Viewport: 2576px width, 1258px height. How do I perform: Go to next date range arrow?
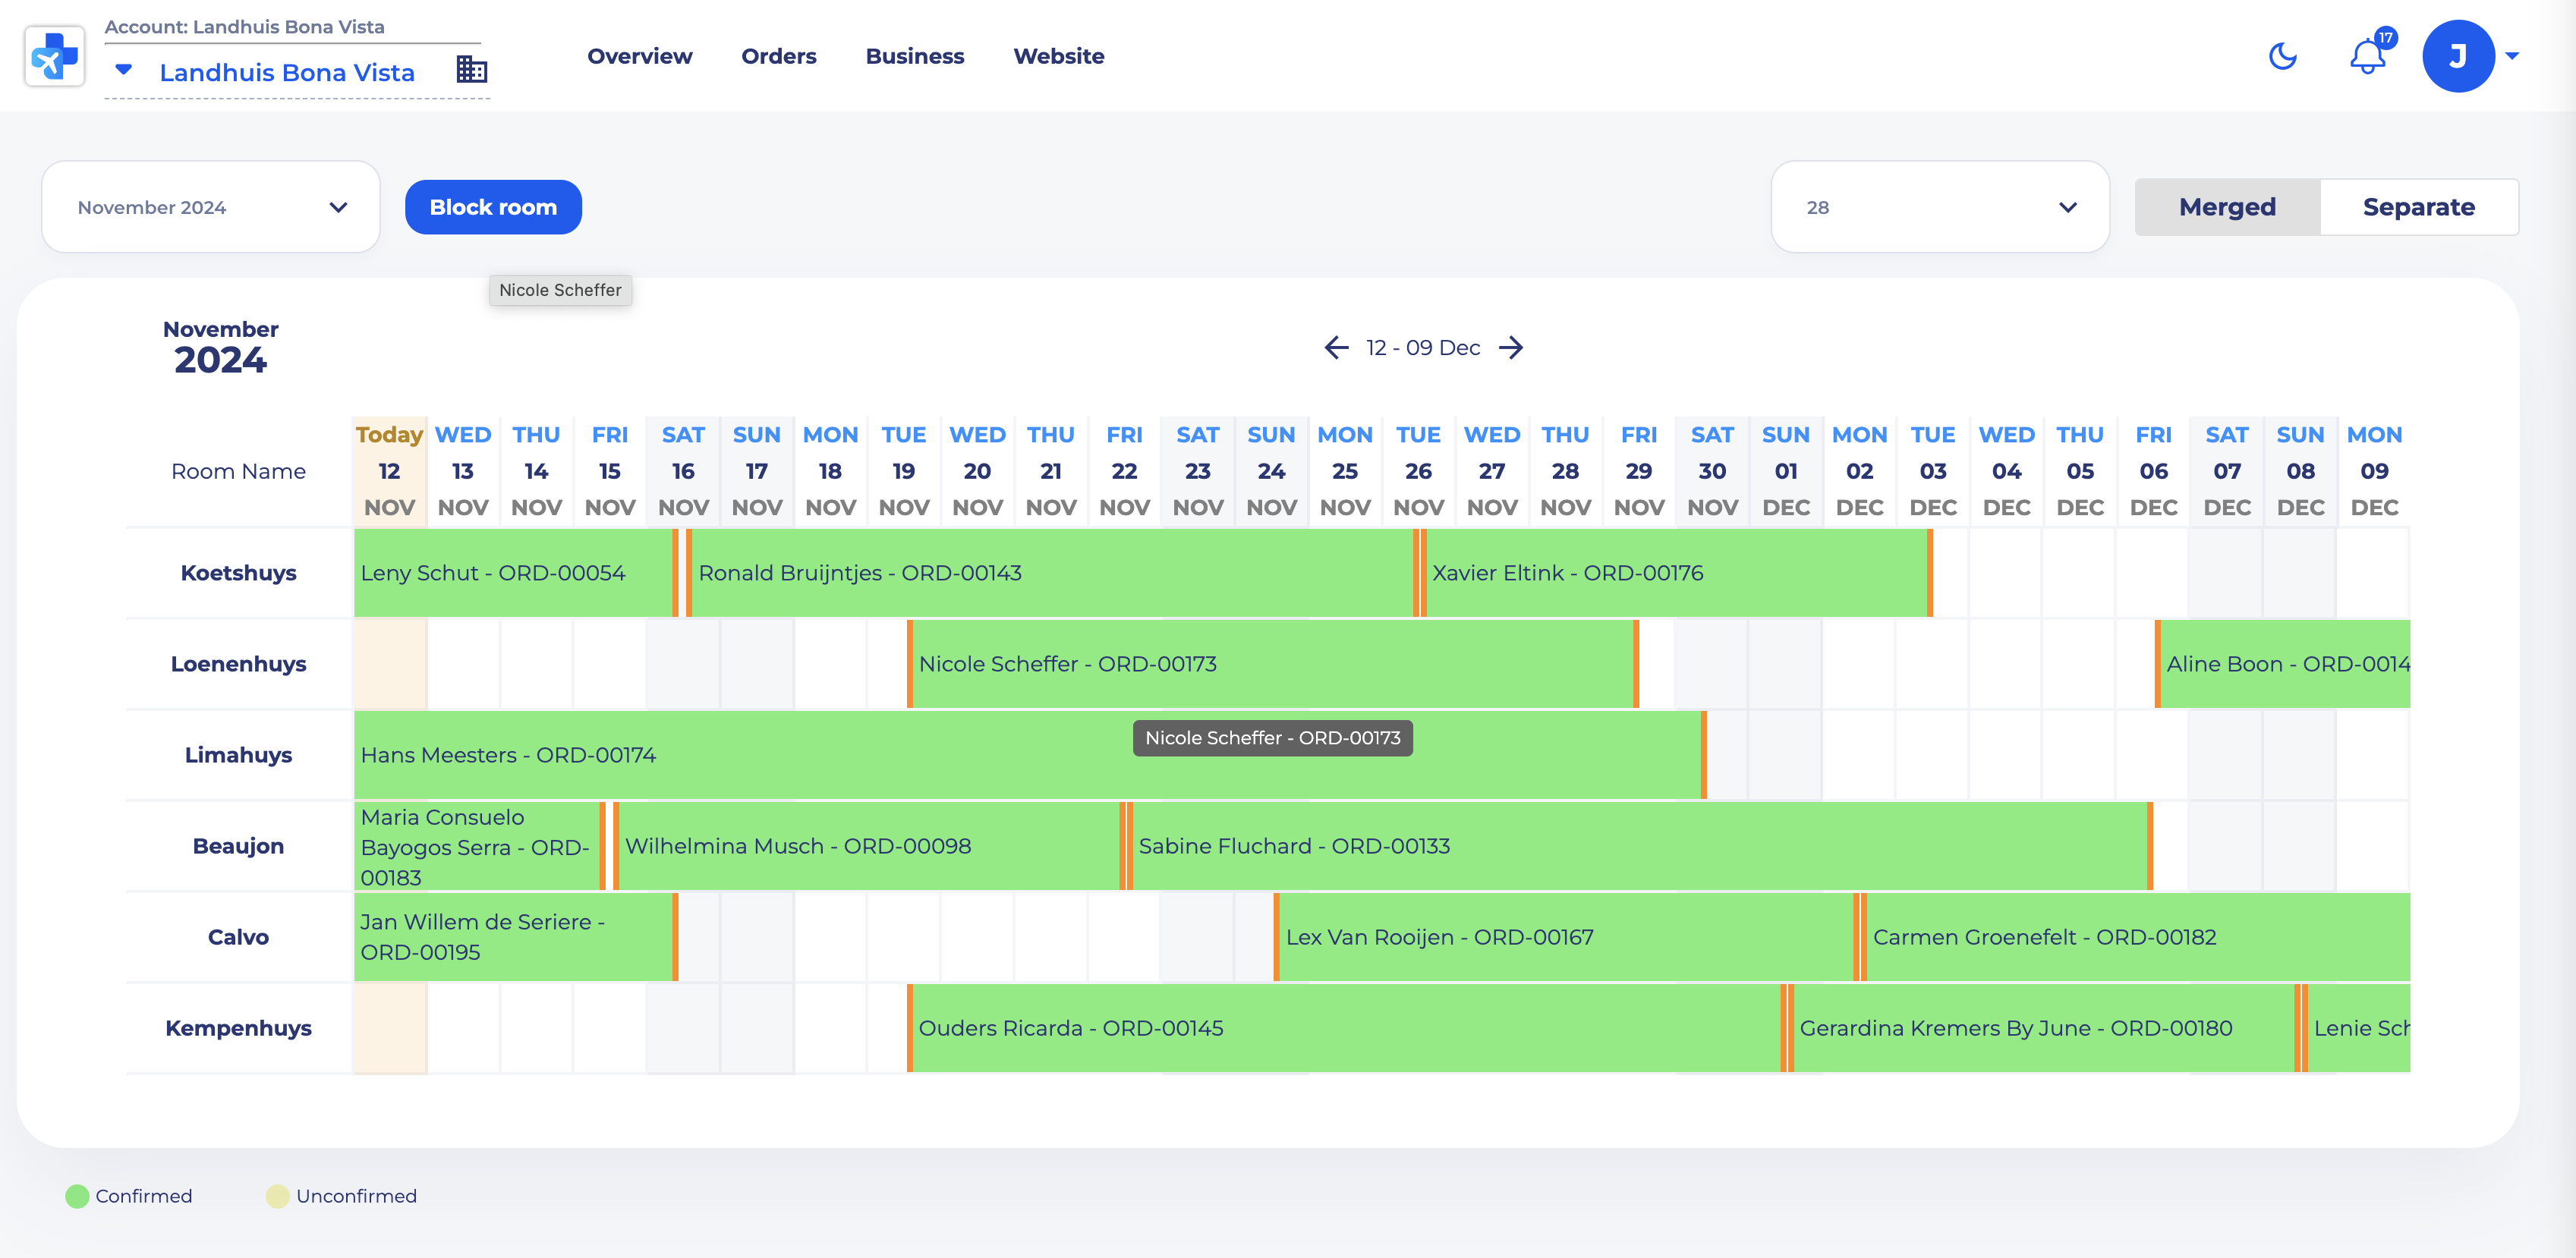[1511, 347]
